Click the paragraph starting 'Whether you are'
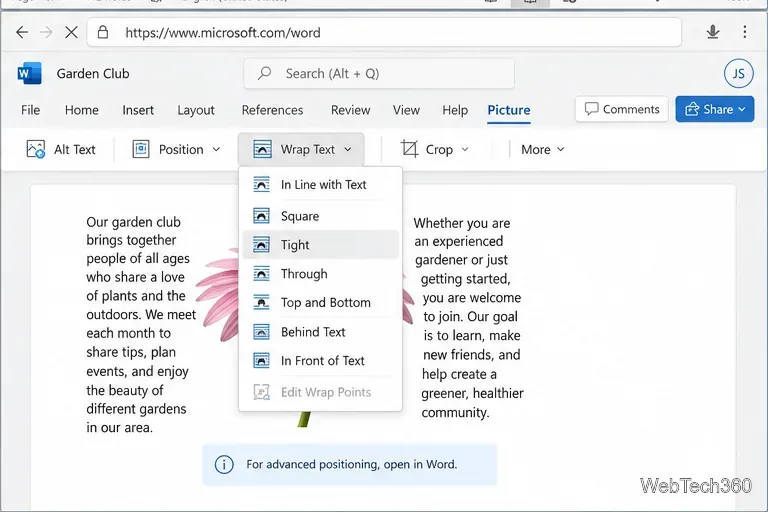The width and height of the screenshot is (768, 512). click(x=469, y=317)
